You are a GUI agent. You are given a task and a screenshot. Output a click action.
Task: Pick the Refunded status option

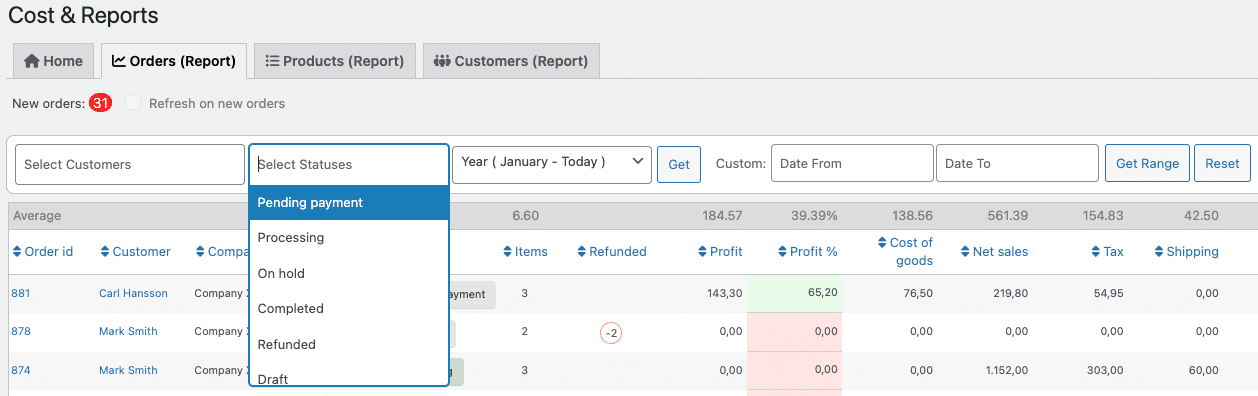(349, 344)
